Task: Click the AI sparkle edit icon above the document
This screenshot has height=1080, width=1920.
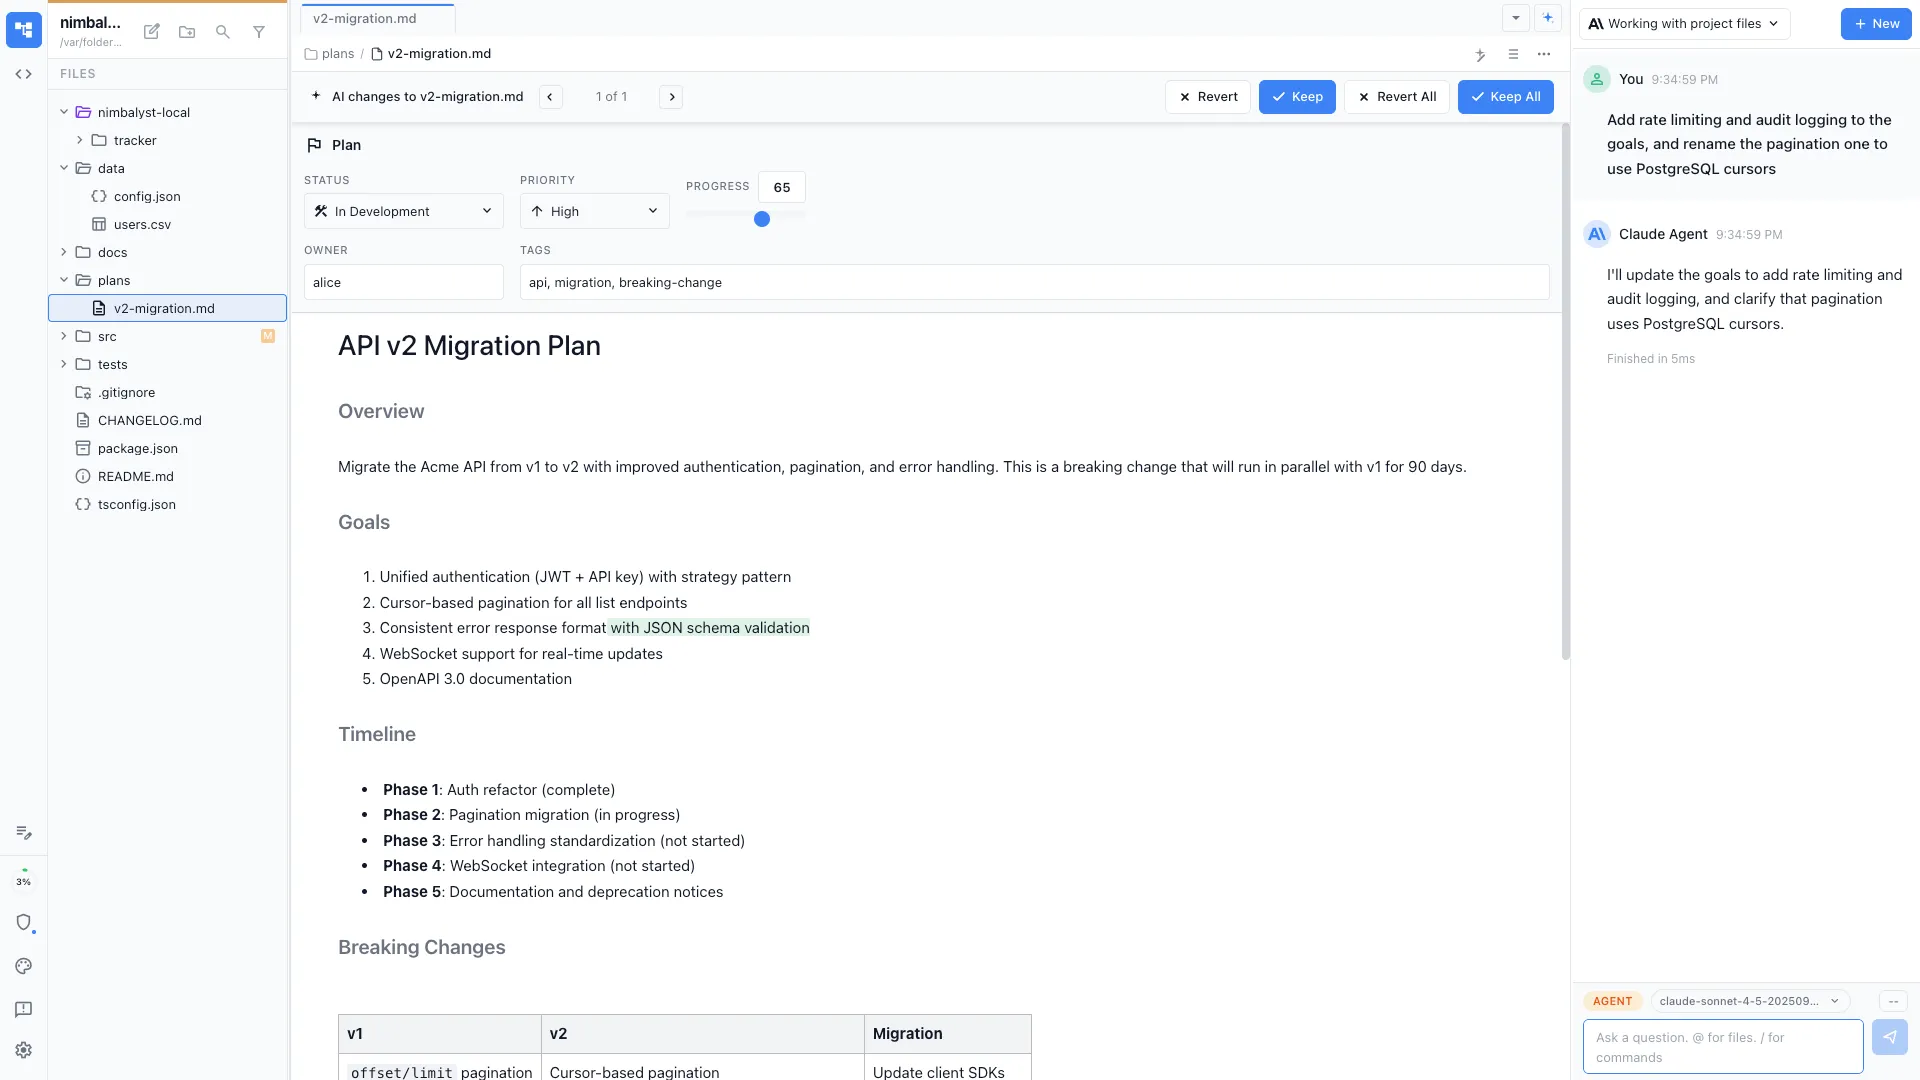Action: click(1480, 55)
